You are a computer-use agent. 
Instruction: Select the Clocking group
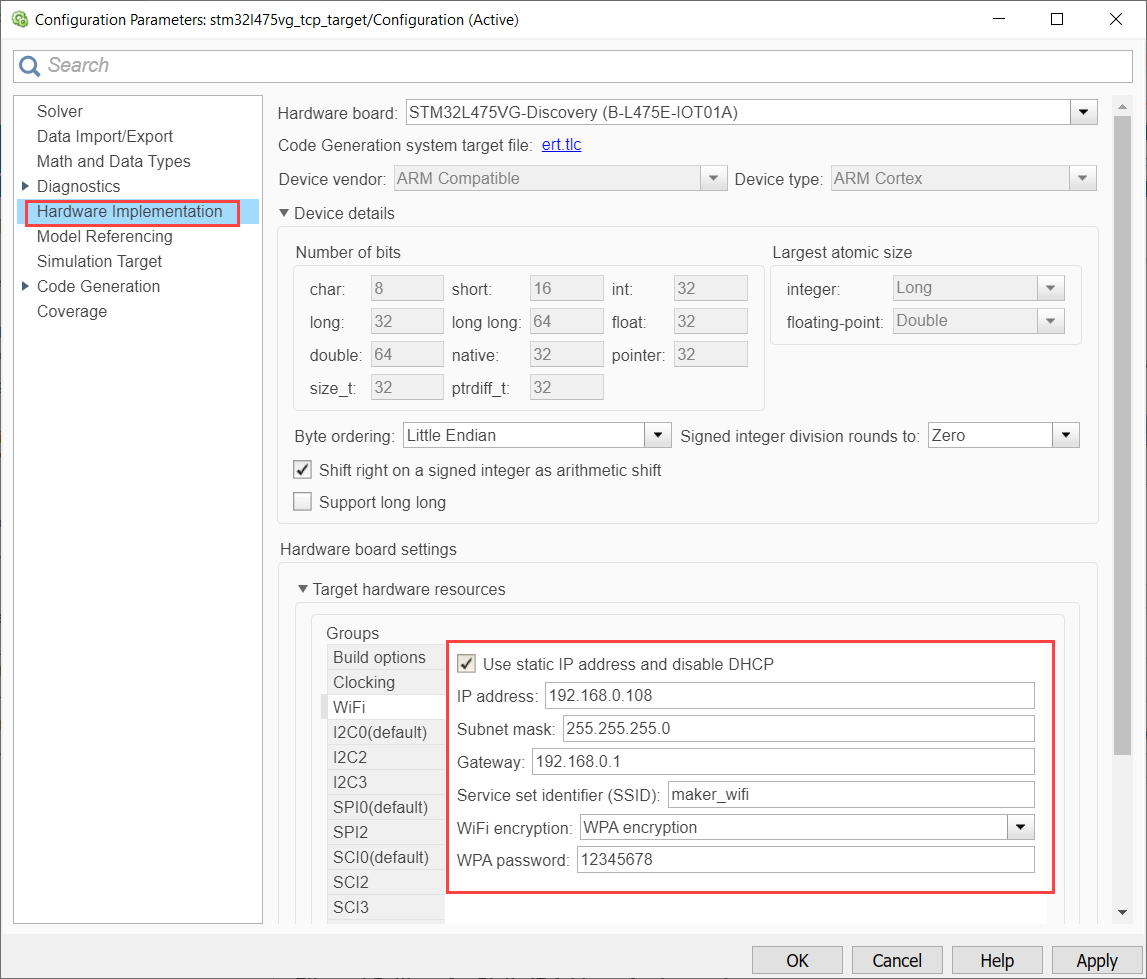point(364,682)
